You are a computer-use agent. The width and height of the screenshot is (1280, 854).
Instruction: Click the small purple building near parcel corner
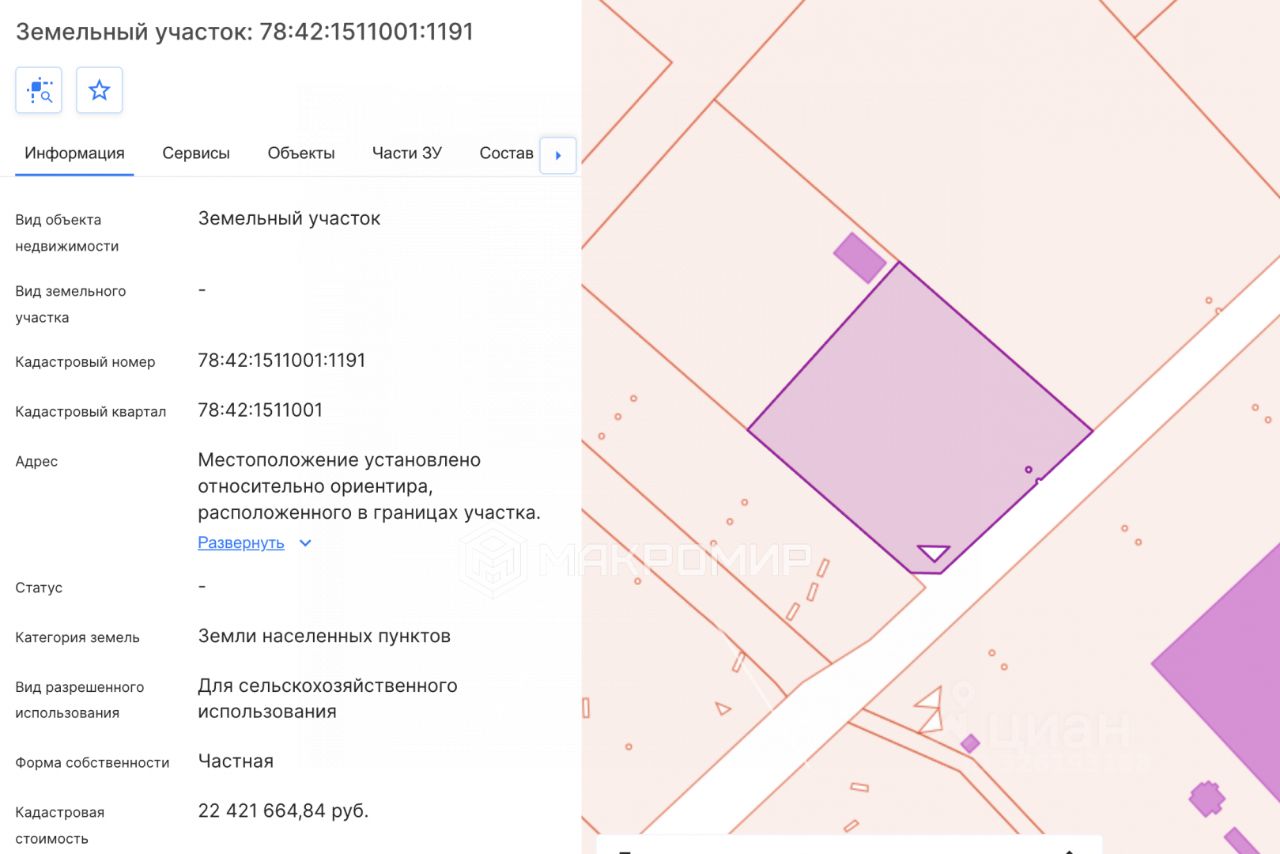[860, 257]
